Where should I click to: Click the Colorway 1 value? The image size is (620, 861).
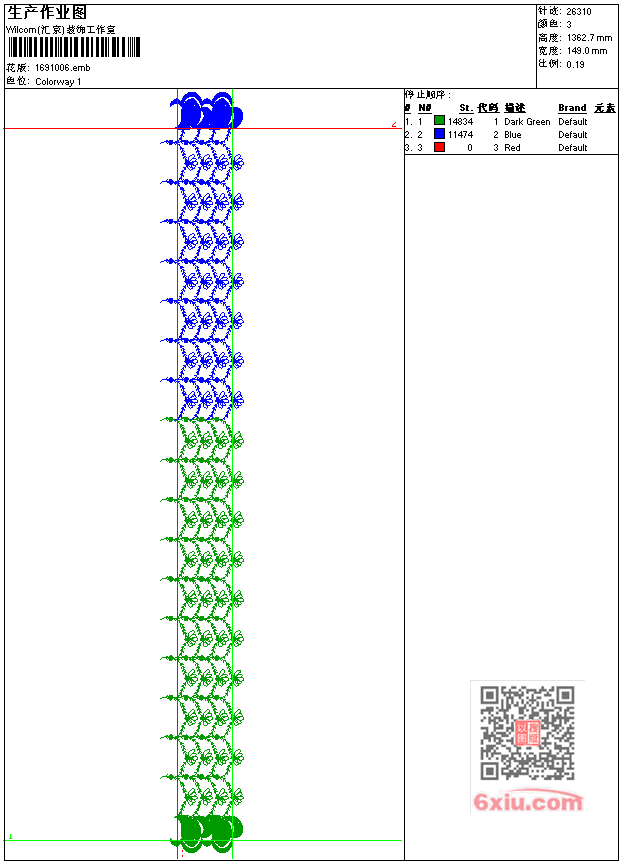point(58,81)
